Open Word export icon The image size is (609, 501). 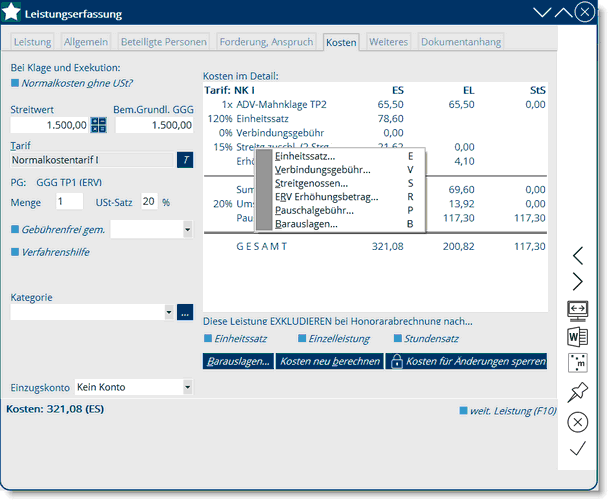[578, 337]
